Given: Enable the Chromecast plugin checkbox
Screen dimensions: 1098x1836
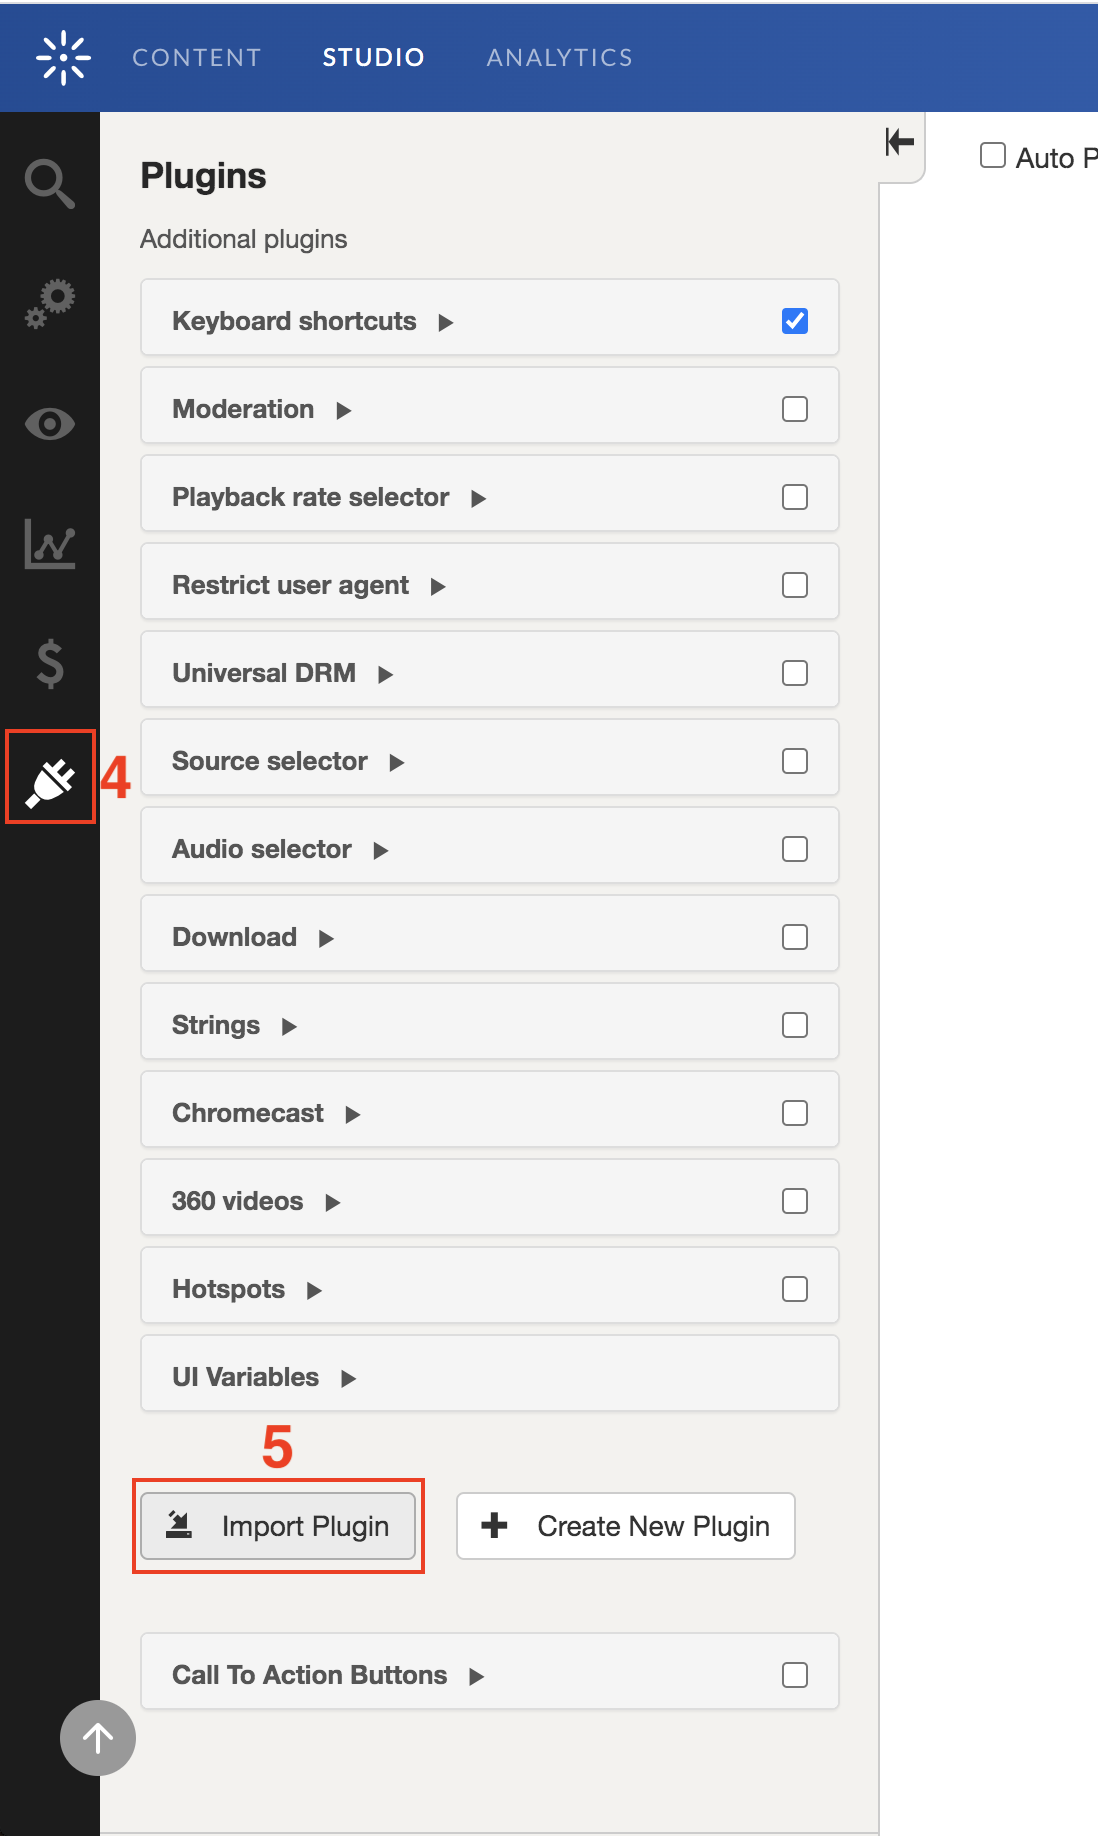Looking at the screenshot, I should point(795,1113).
